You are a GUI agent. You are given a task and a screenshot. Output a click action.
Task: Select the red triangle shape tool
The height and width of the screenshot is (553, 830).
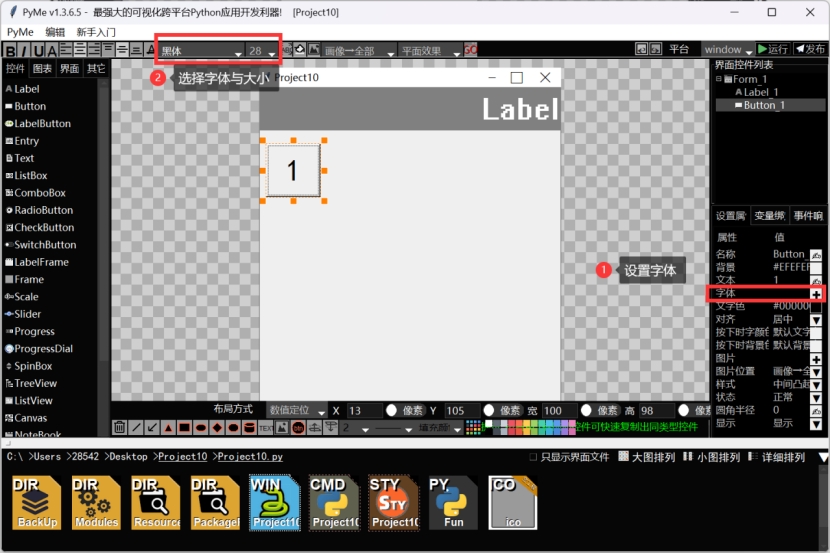169,428
